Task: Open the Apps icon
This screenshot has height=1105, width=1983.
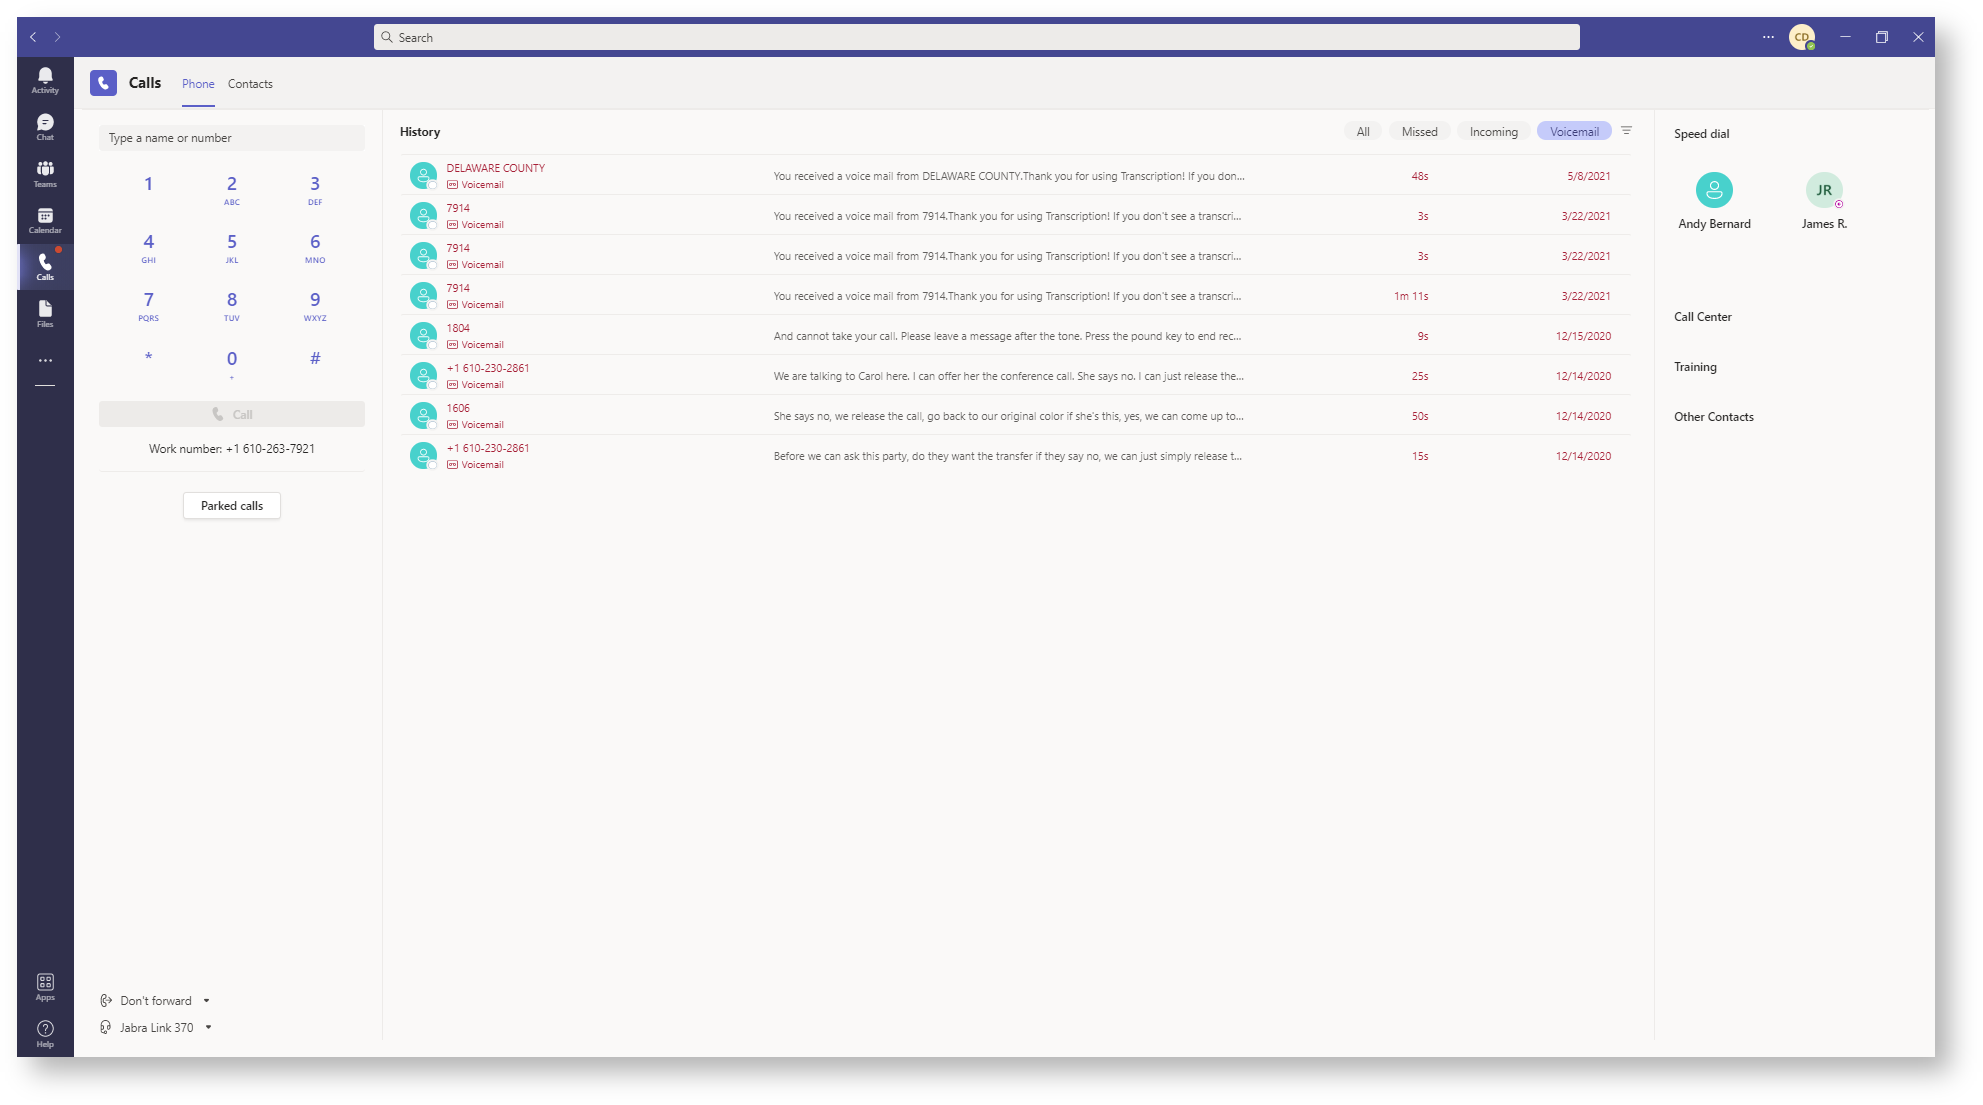Action: point(45,986)
